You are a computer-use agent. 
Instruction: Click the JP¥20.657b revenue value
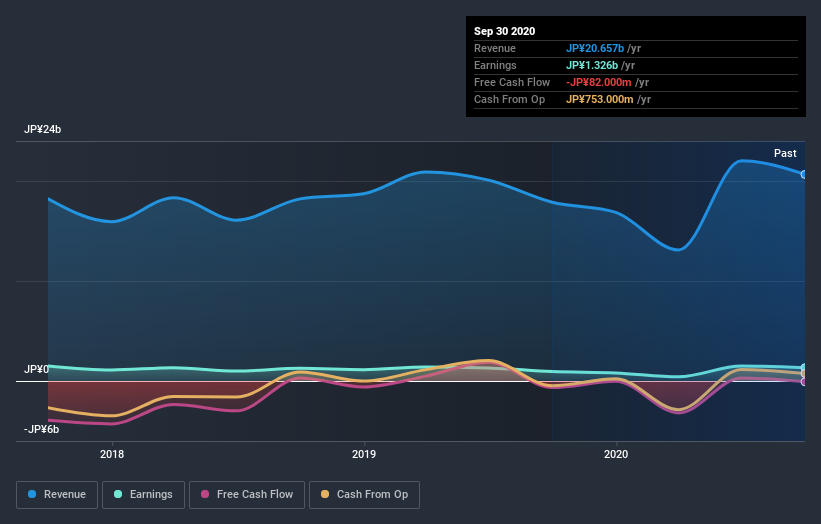pyautogui.click(x=595, y=48)
